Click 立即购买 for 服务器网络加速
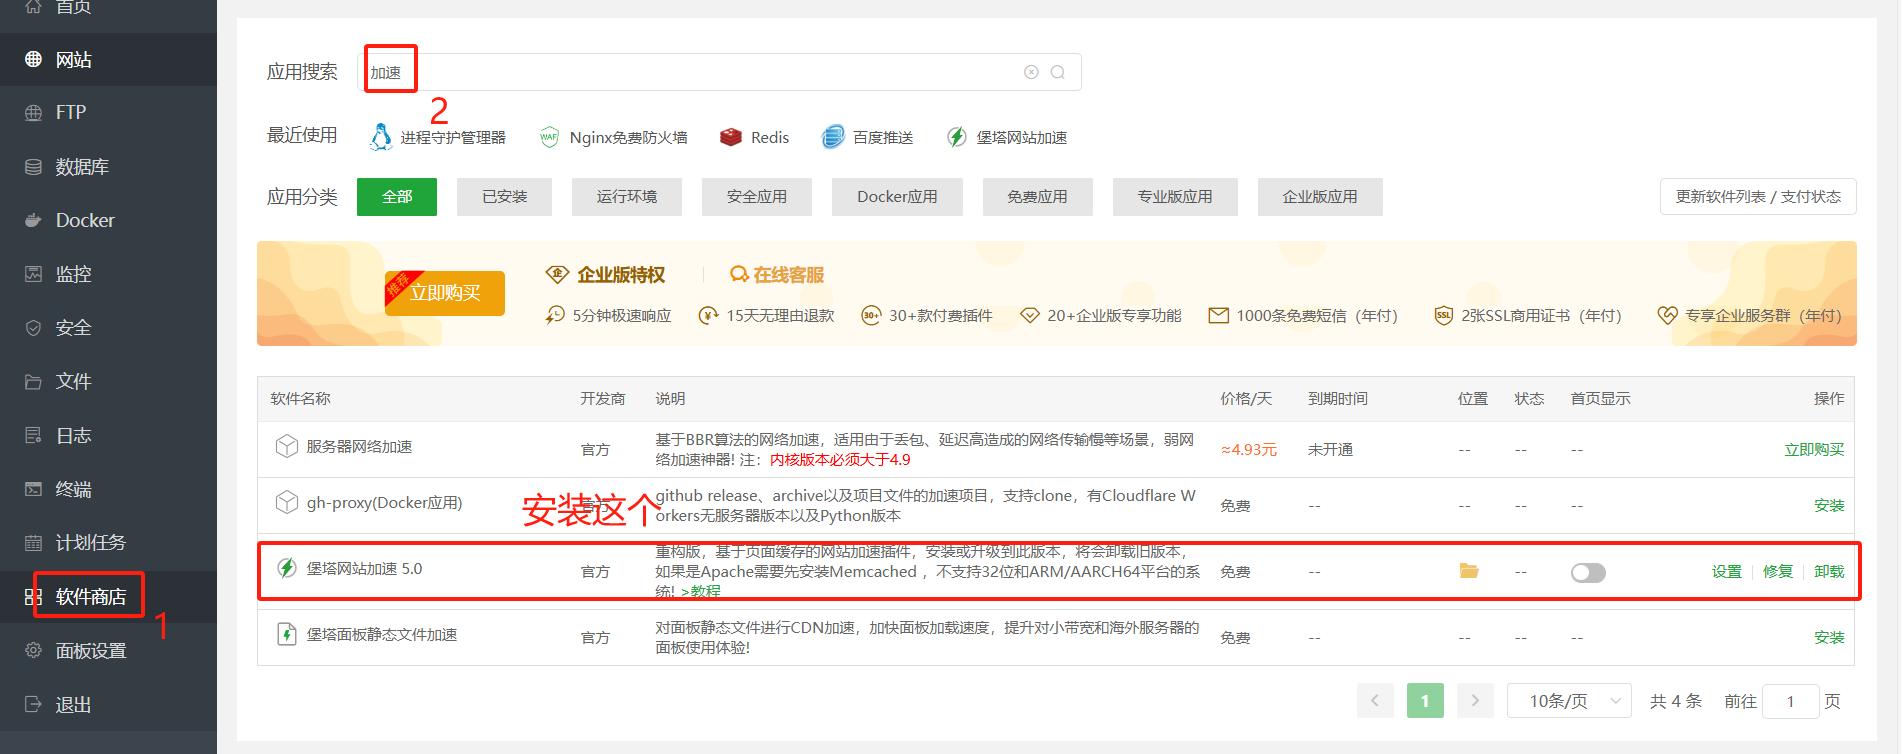Screen dimensions: 1902x754 tap(1814, 450)
